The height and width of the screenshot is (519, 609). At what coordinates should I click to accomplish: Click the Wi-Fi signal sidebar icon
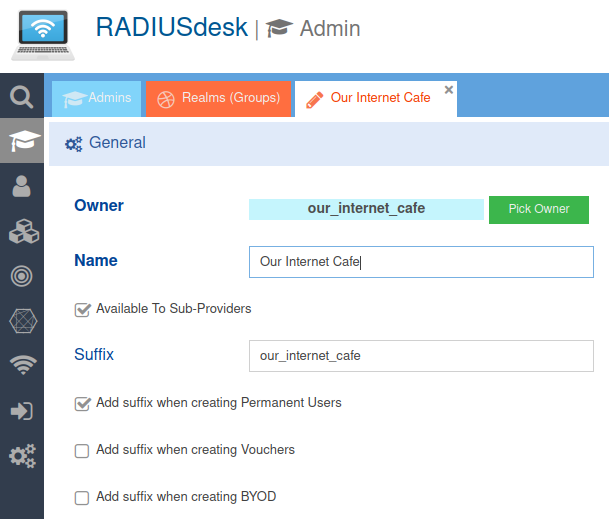click(x=22, y=366)
